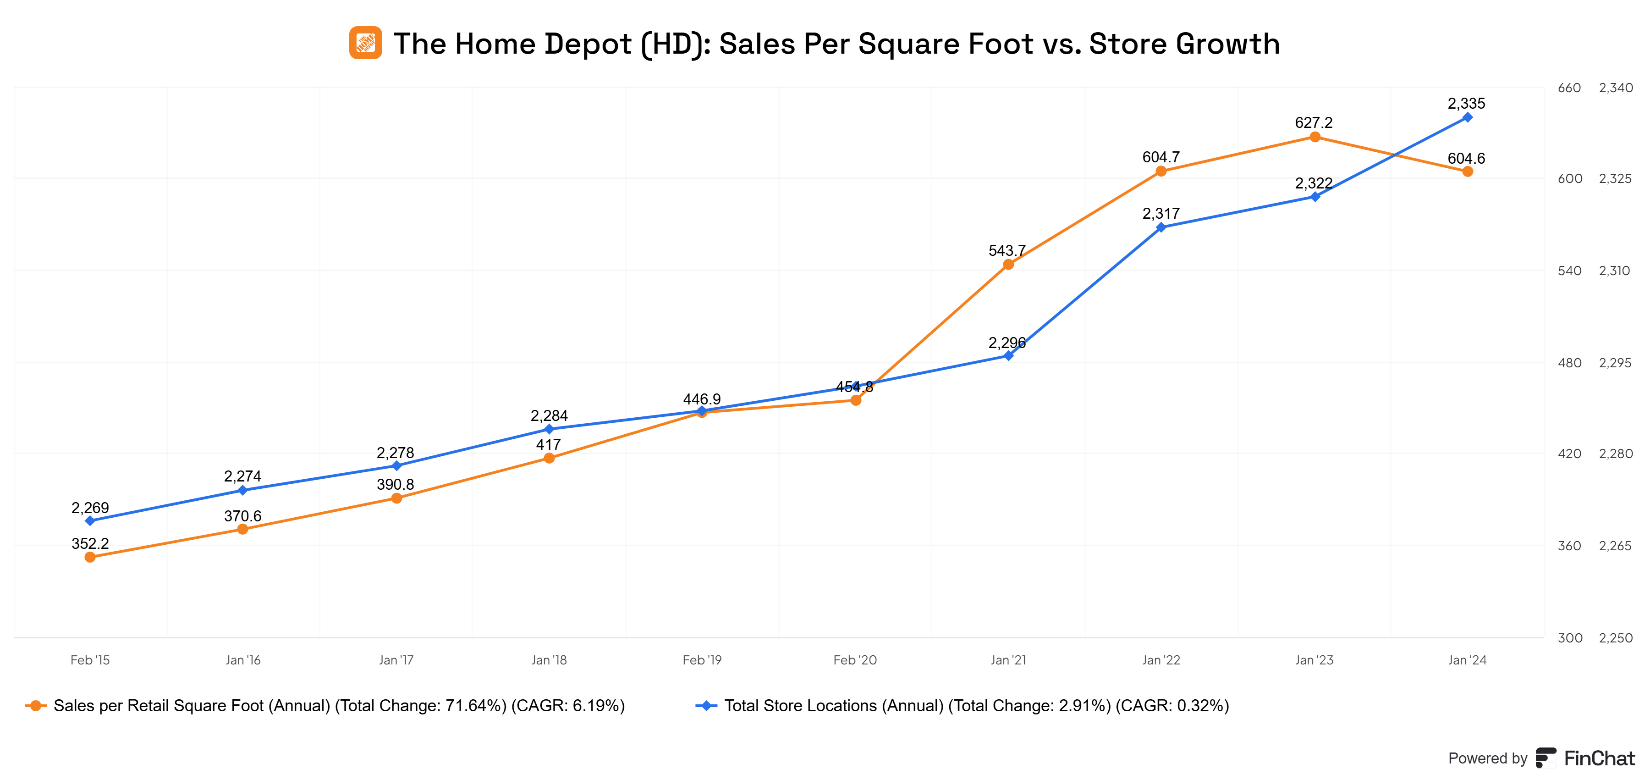This screenshot has width=1650, height=780.
Task: Click the data label '454.8'
Action: click(855, 387)
